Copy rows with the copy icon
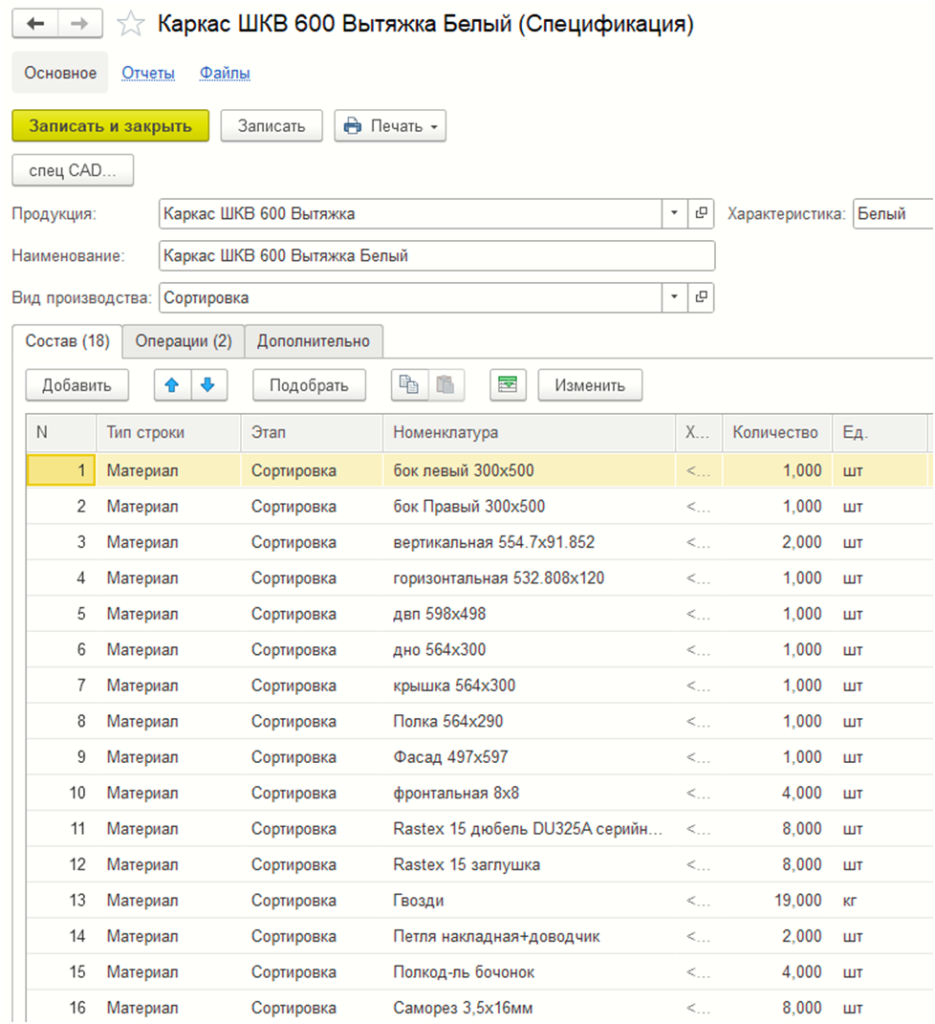Screen dimensions: 935x1024 (409, 385)
